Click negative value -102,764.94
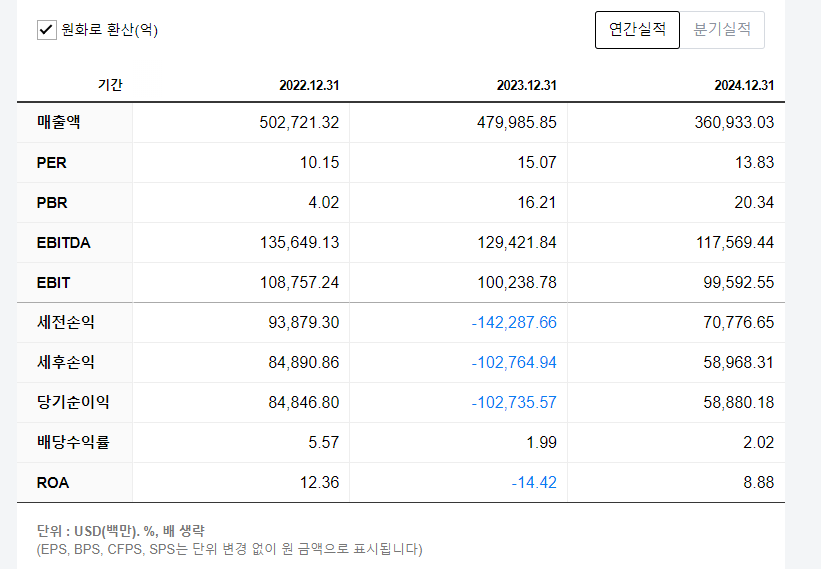The width and height of the screenshot is (821, 569). pos(514,362)
